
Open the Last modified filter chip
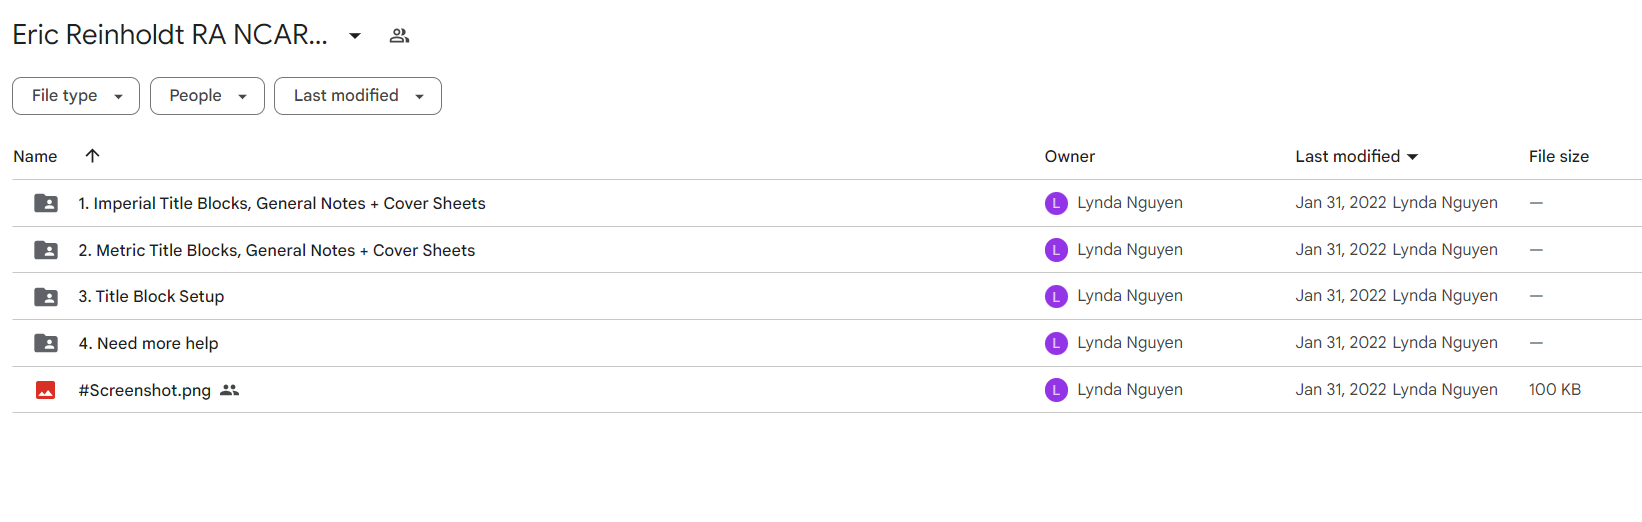pyautogui.click(x=358, y=96)
